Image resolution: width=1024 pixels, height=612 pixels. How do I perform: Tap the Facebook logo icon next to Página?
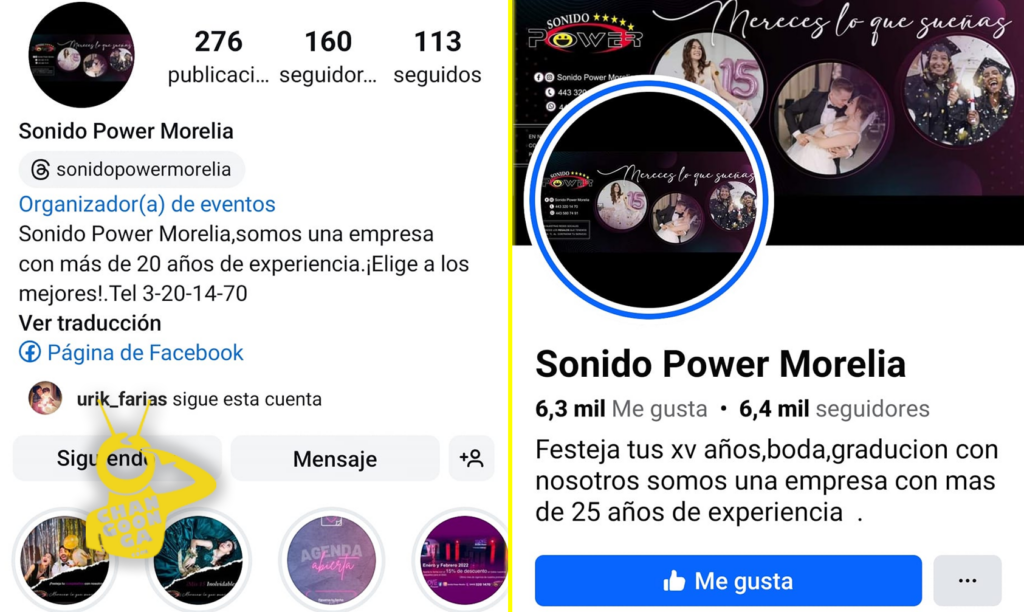(x=29, y=352)
